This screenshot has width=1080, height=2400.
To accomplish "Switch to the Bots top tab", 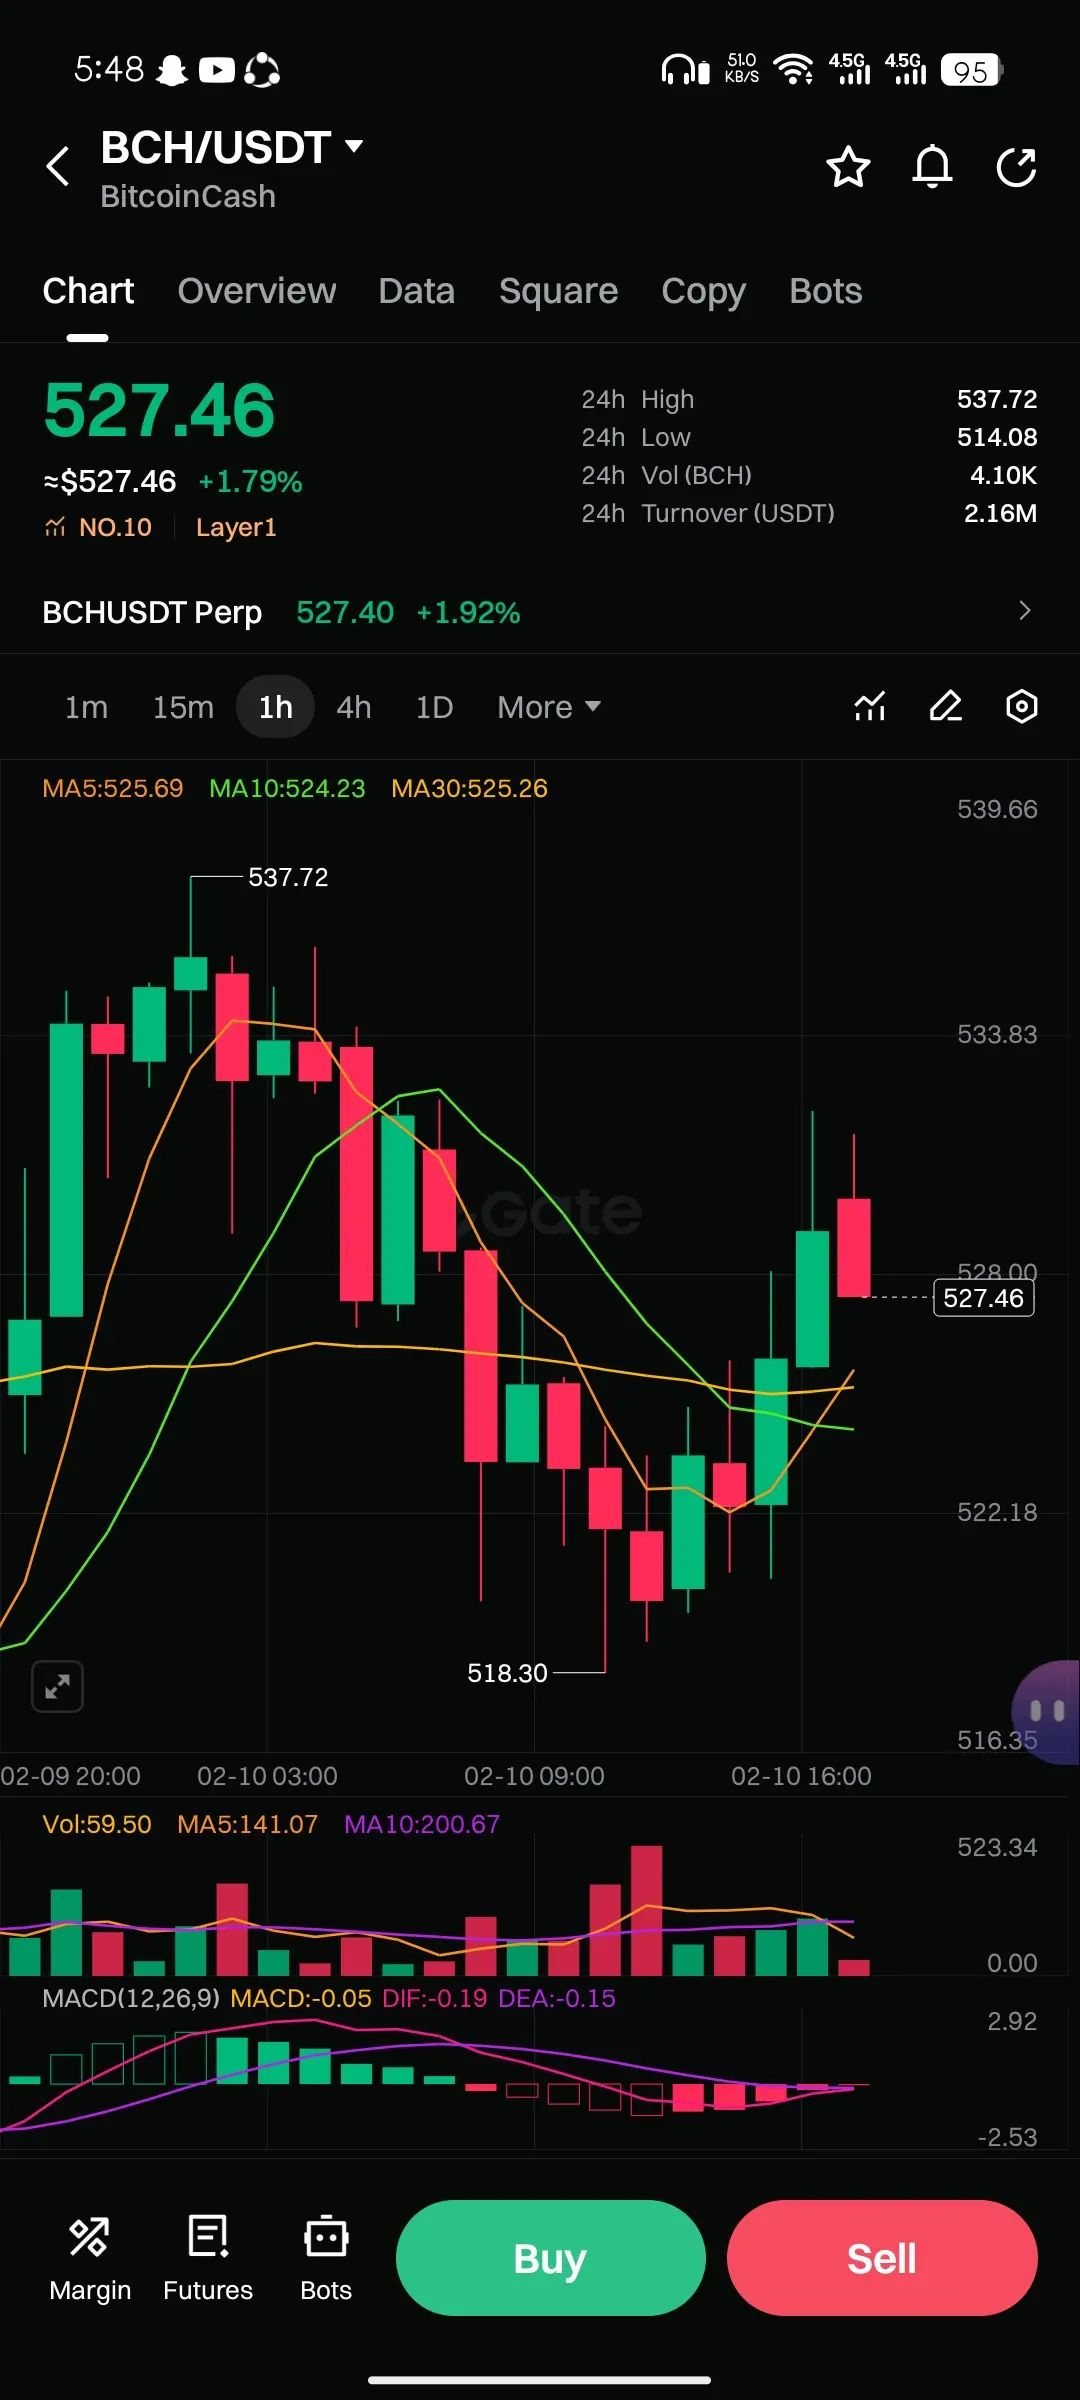I will [x=826, y=291].
